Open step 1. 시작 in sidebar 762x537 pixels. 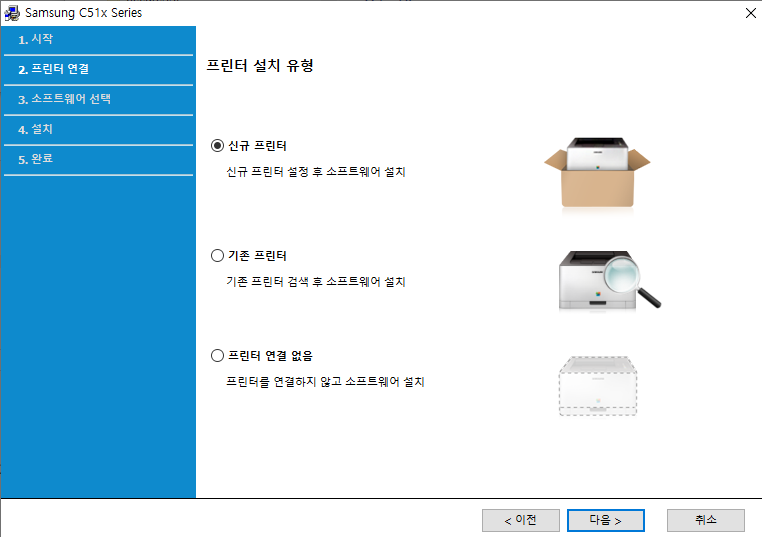coord(99,39)
